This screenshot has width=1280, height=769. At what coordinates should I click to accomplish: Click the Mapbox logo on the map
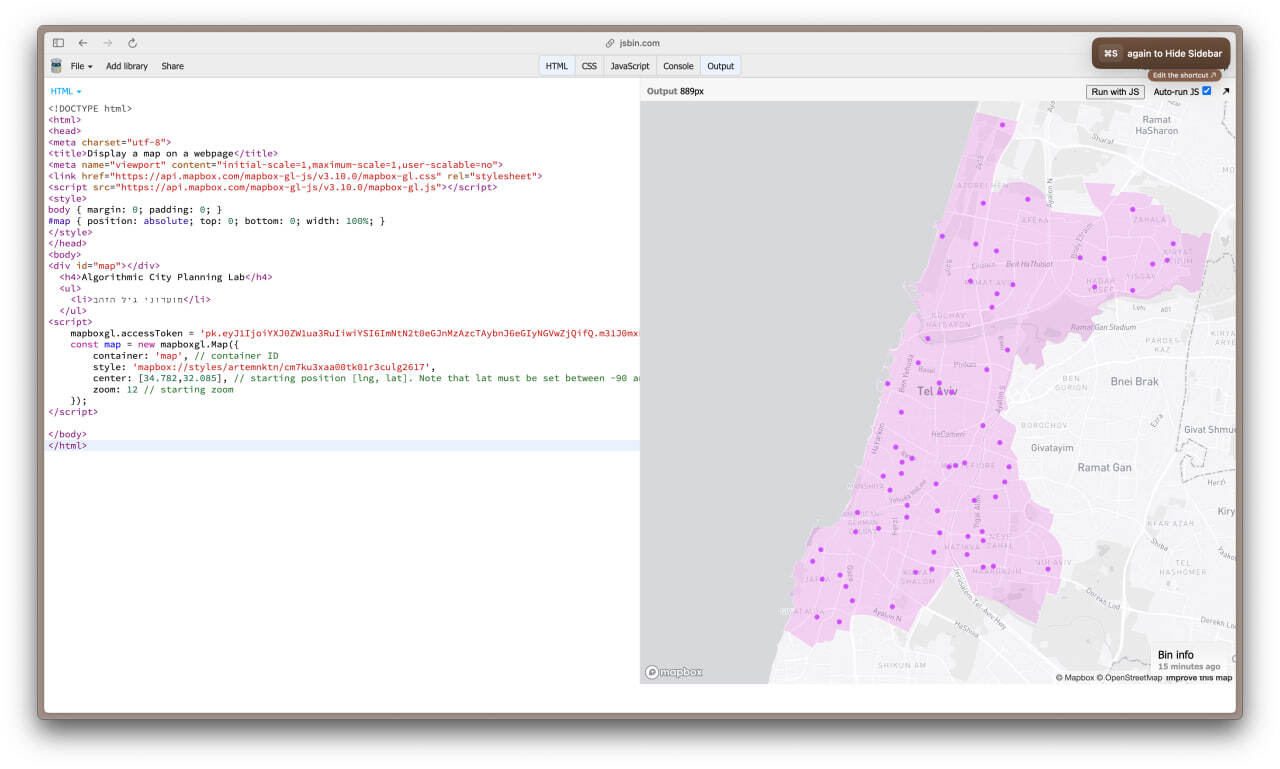pyautogui.click(x=674, y=672)
